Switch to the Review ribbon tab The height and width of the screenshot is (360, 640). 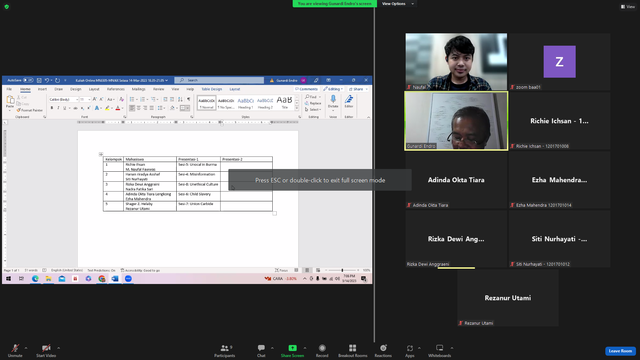158,89
